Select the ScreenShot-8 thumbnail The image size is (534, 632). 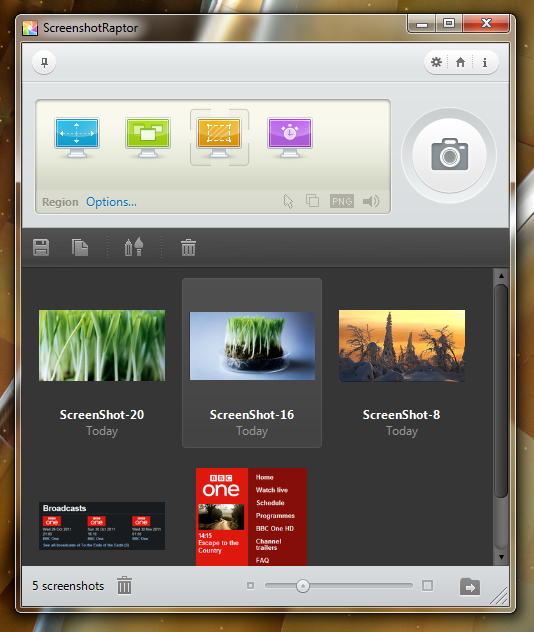tap(402, 346)
